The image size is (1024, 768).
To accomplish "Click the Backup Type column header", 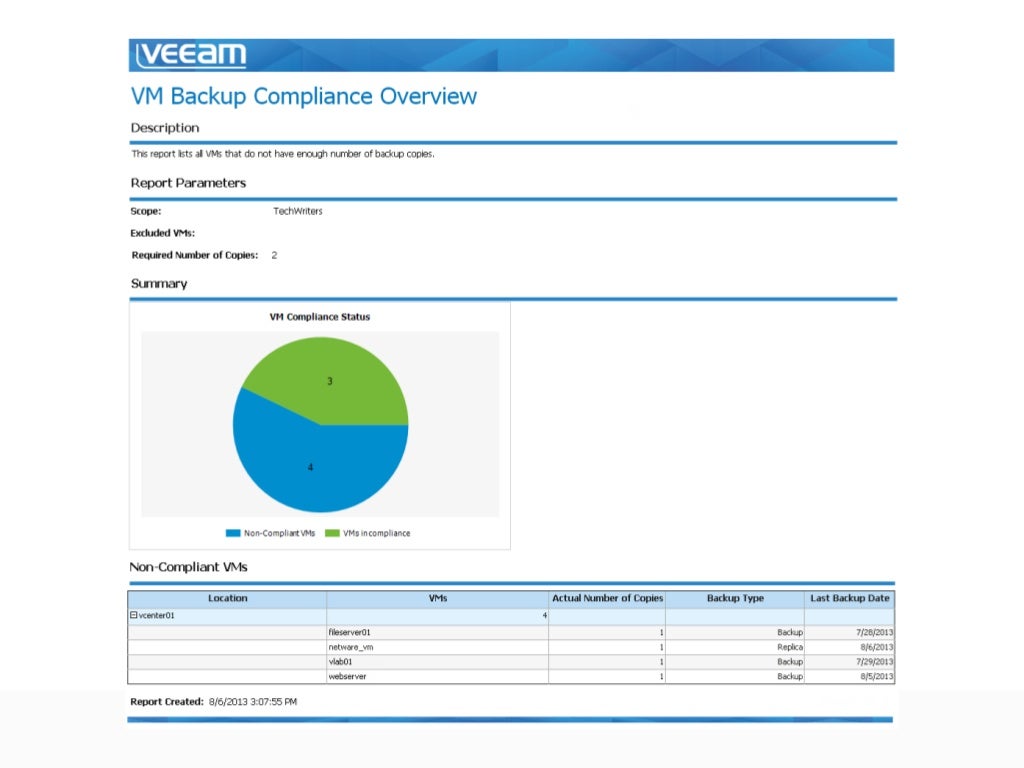I will click(x=735, y=598).
